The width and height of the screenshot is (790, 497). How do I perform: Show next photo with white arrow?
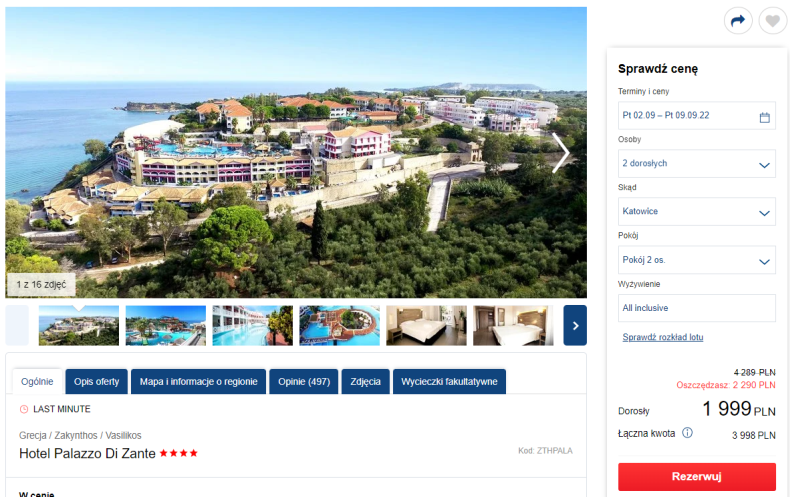pos(560,153)
